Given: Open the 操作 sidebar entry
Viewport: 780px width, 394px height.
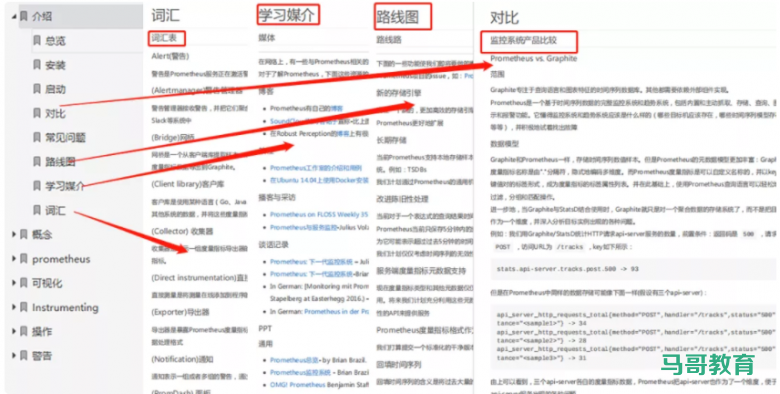Looking at the screenshot, I should pyautogui.click(x=42, y=331).
